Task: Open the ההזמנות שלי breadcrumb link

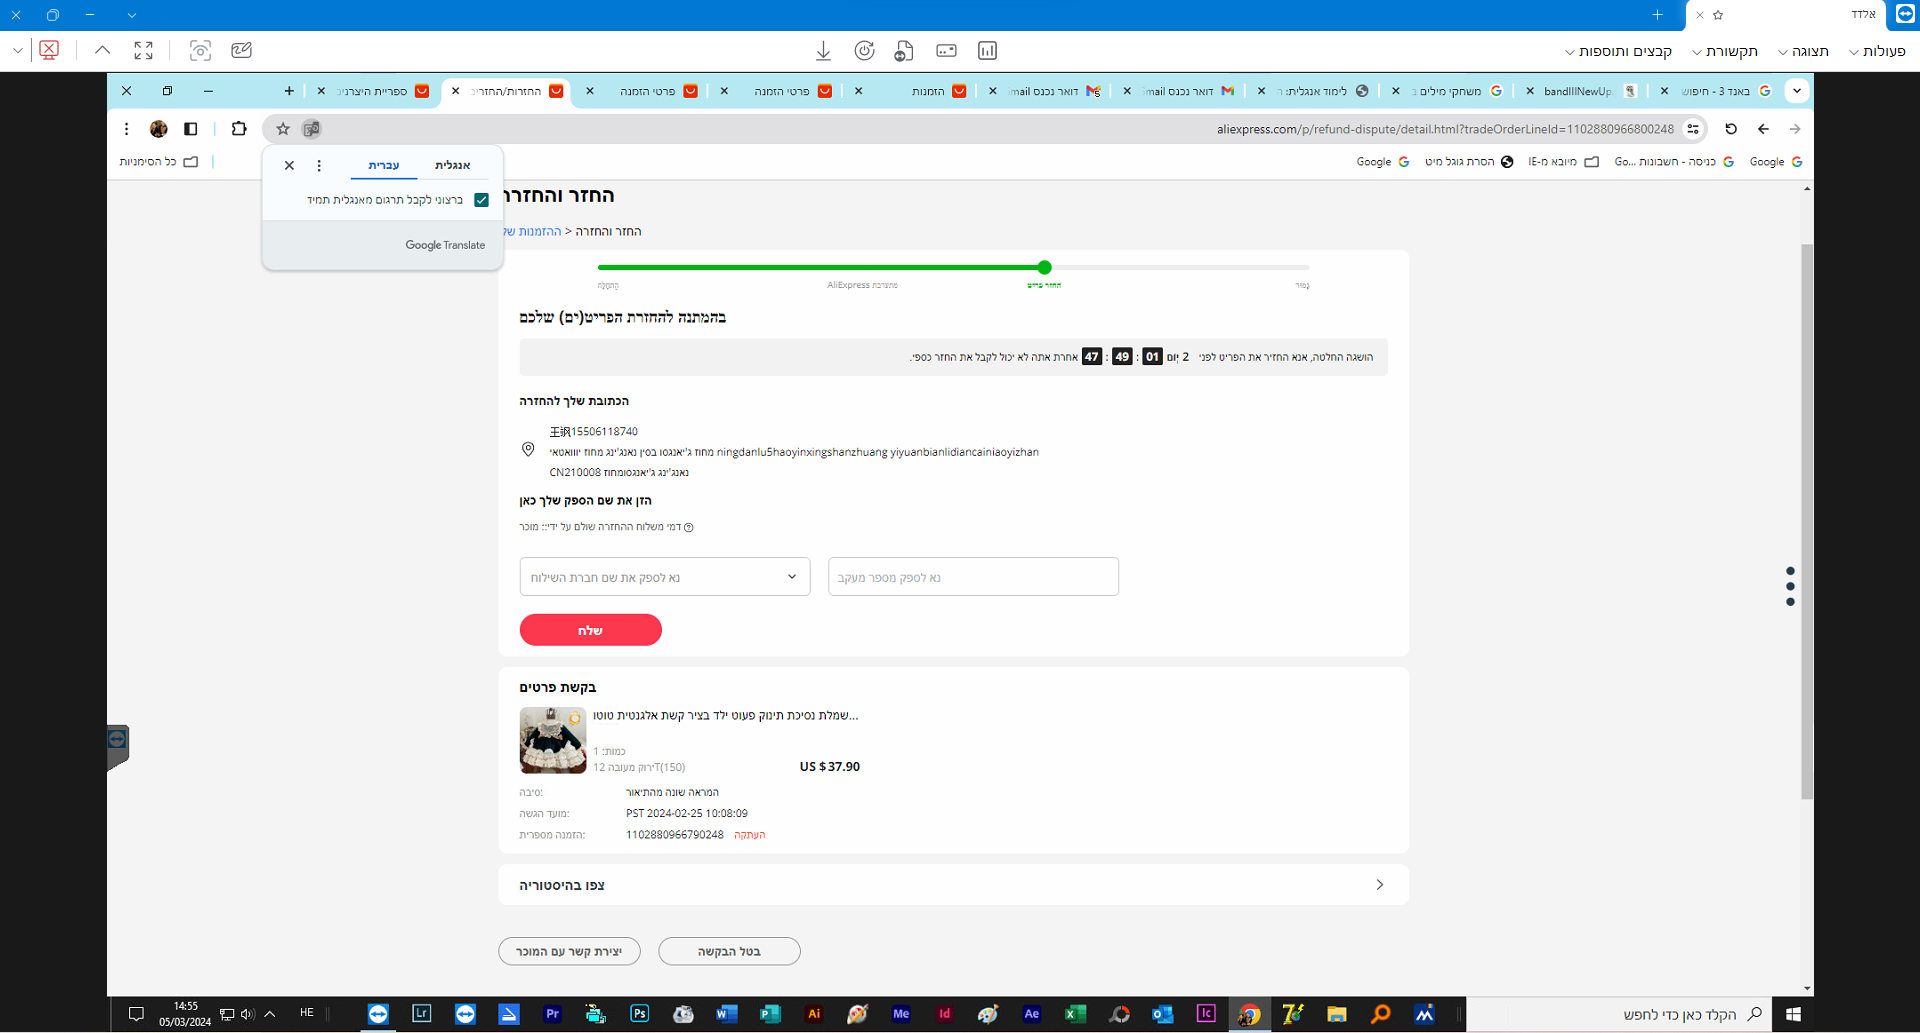Action: [x=532, y=231]
